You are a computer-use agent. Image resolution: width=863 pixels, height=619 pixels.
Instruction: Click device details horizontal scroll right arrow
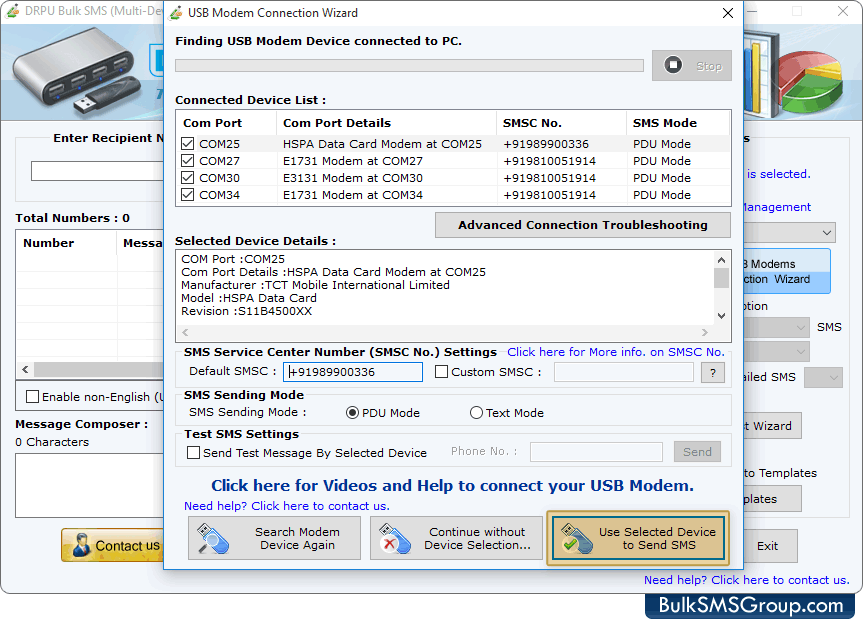[704, 332]
